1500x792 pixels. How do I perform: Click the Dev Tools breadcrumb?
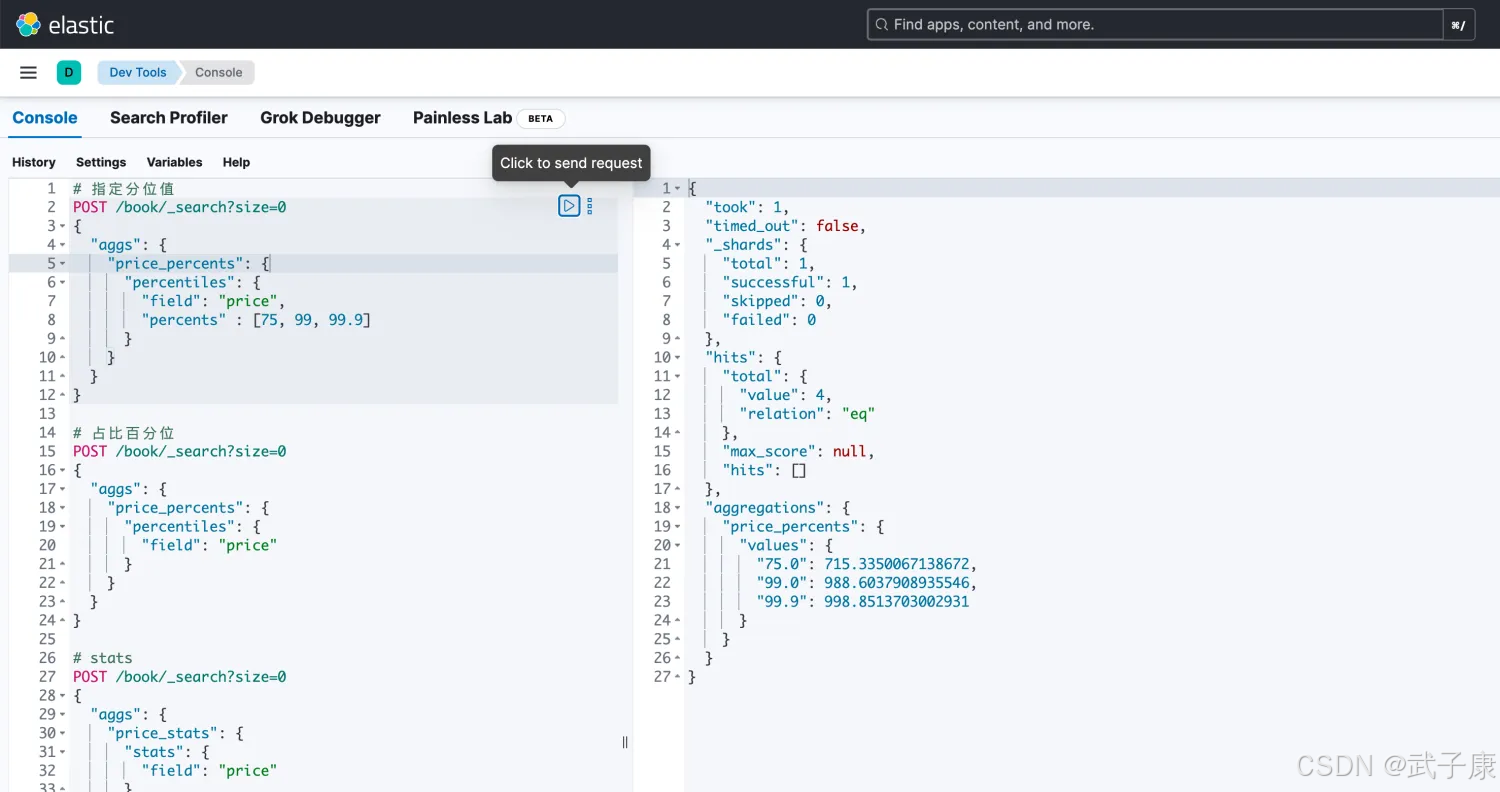(x=138, y=72)
